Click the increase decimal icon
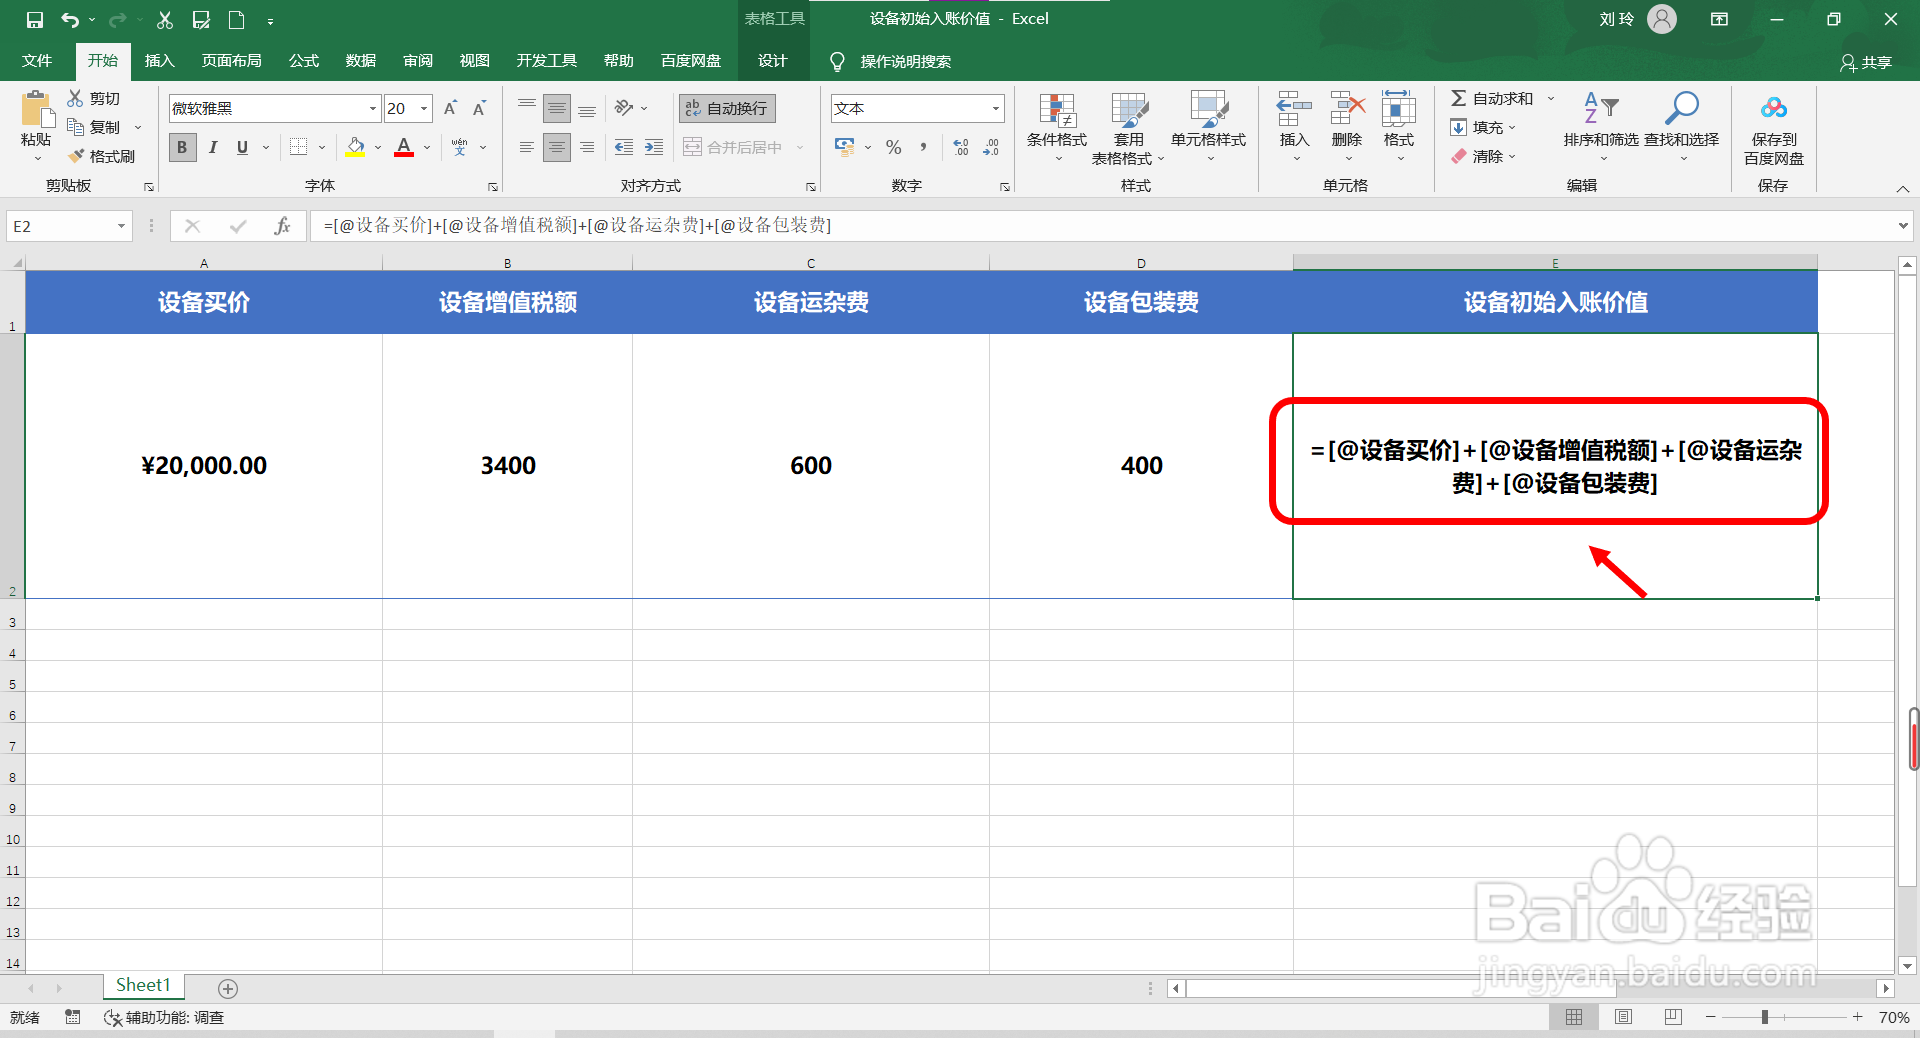Viewport: 1920px width, 1038px height. click(961, 147)
